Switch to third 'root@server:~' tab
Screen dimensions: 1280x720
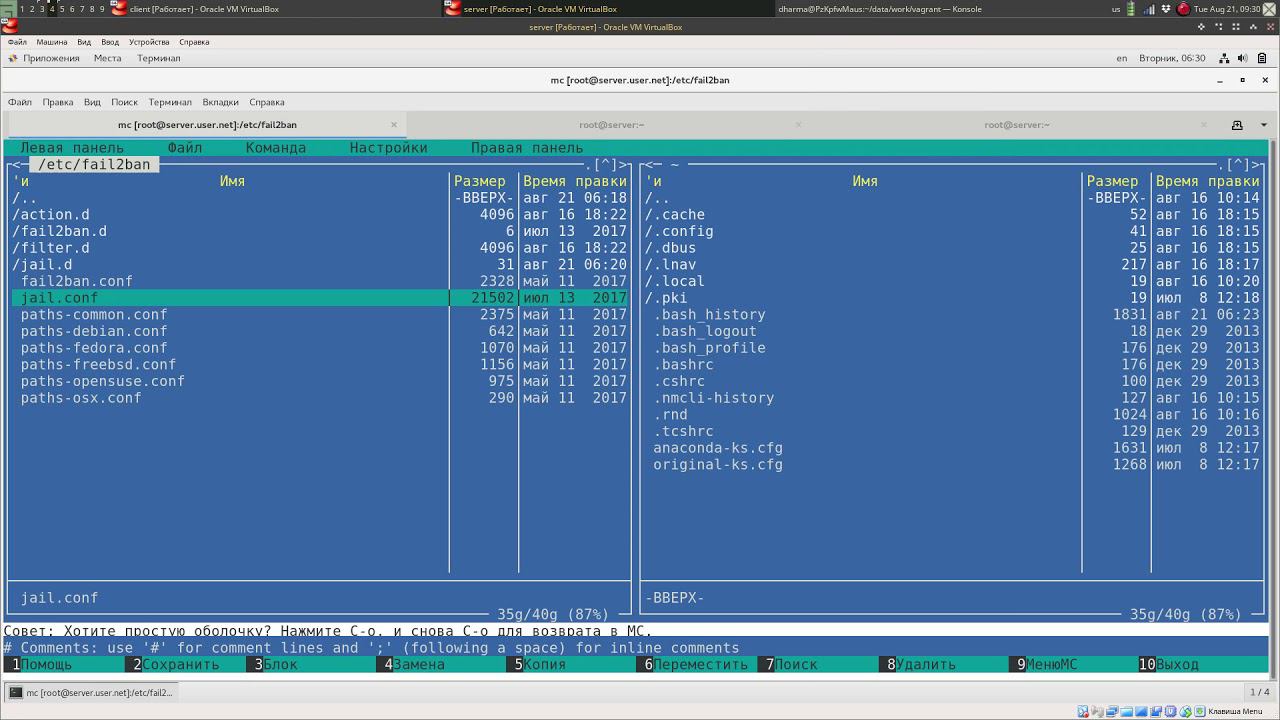(x=1016, y=125)
